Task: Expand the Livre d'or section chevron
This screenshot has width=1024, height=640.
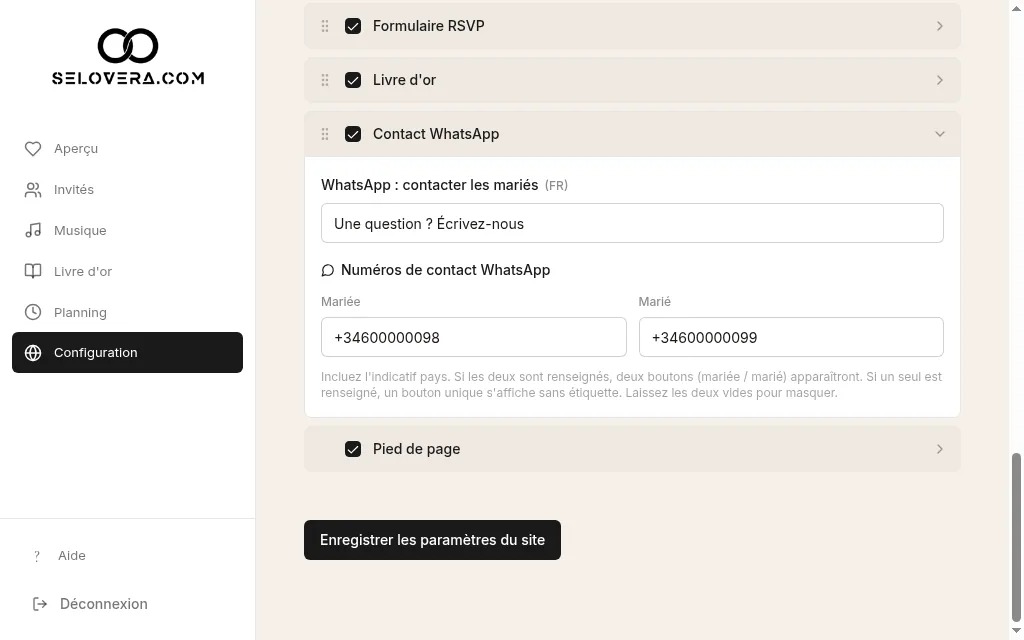Action: 940,80
